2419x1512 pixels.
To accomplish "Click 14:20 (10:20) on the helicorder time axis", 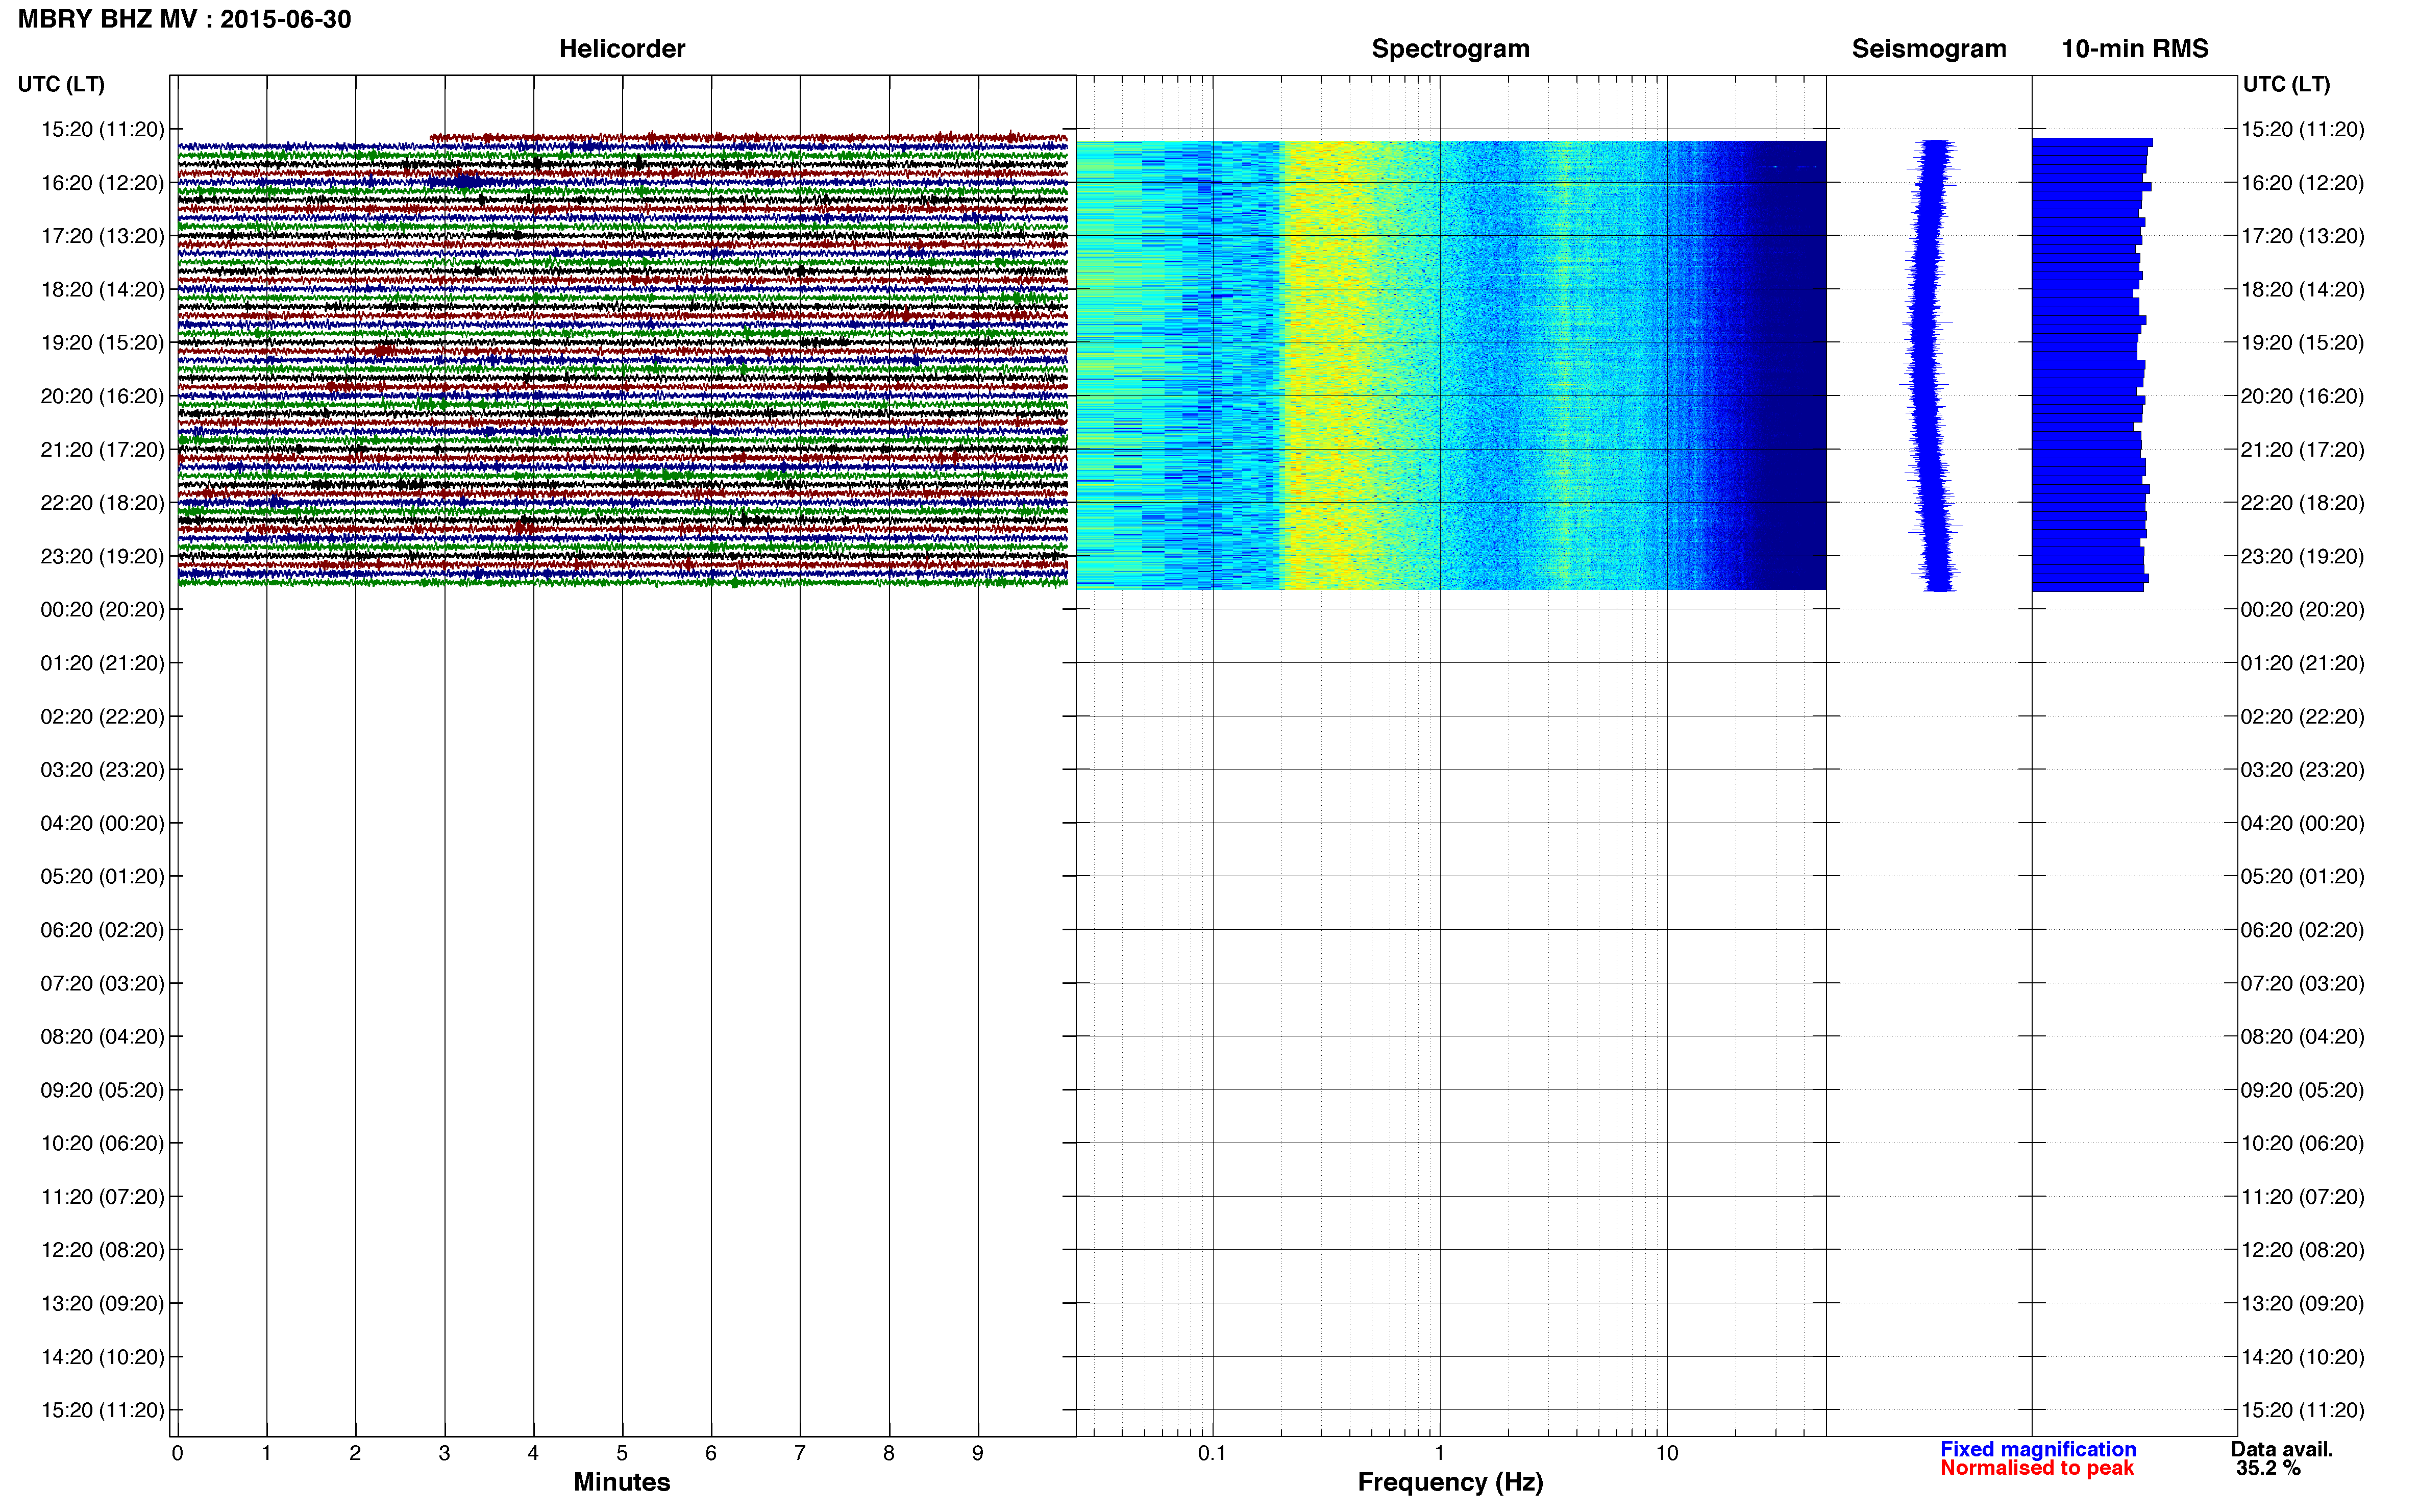I will point(102,1357).
